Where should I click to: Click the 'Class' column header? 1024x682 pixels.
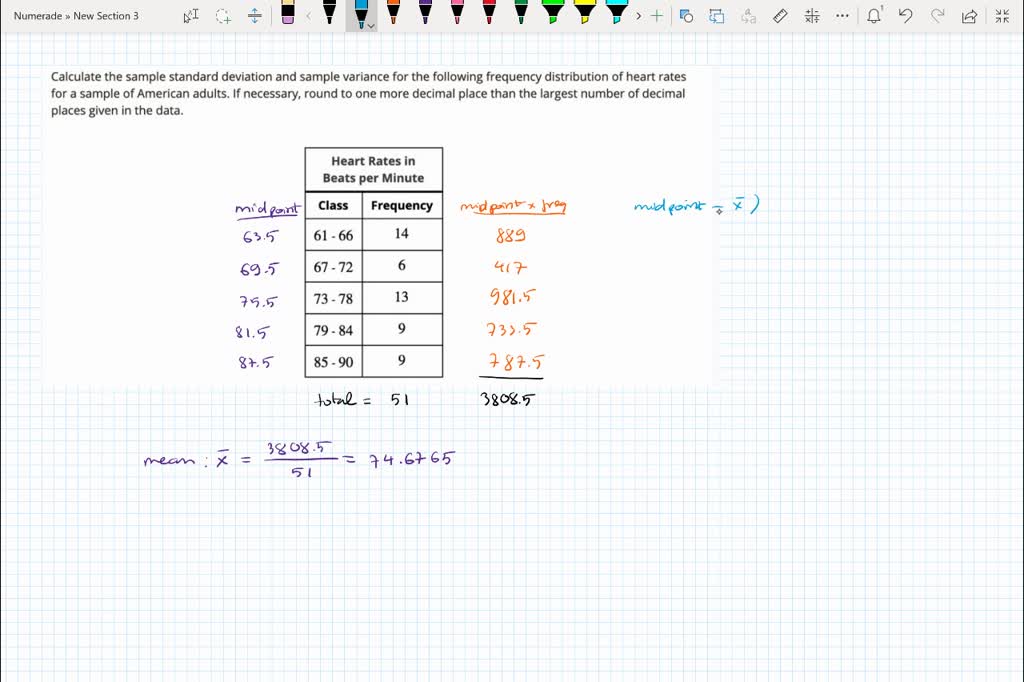[x=333, y=205]
